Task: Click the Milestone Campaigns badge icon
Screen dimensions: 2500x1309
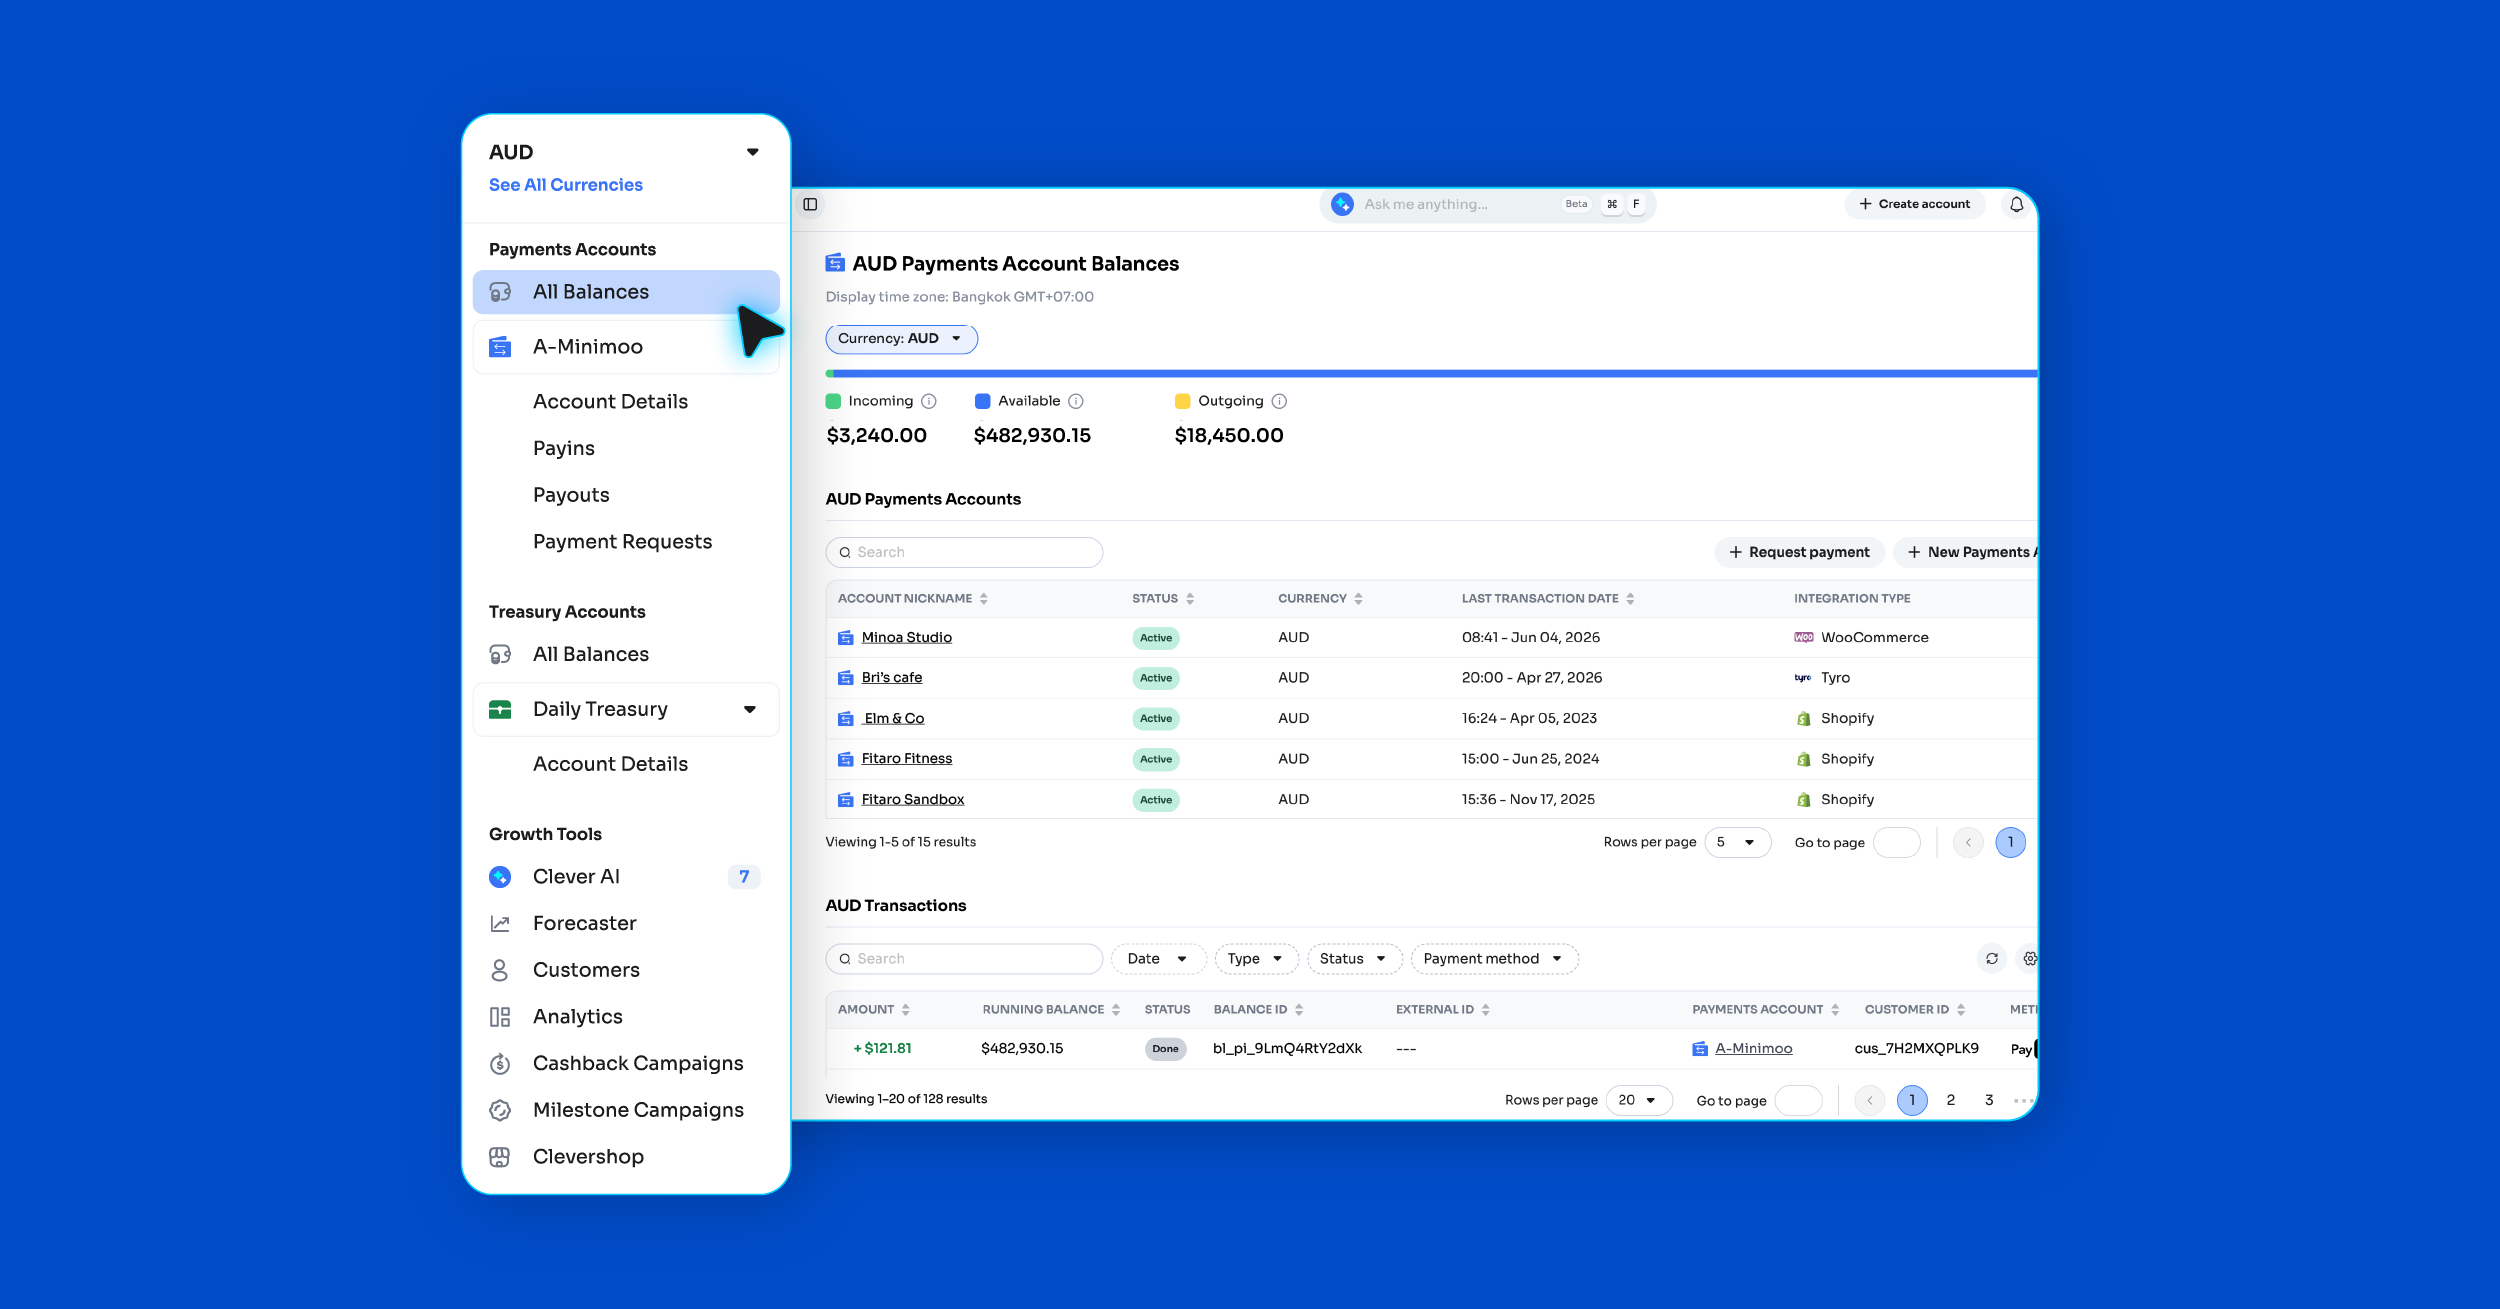Action: pos(500,1110)
